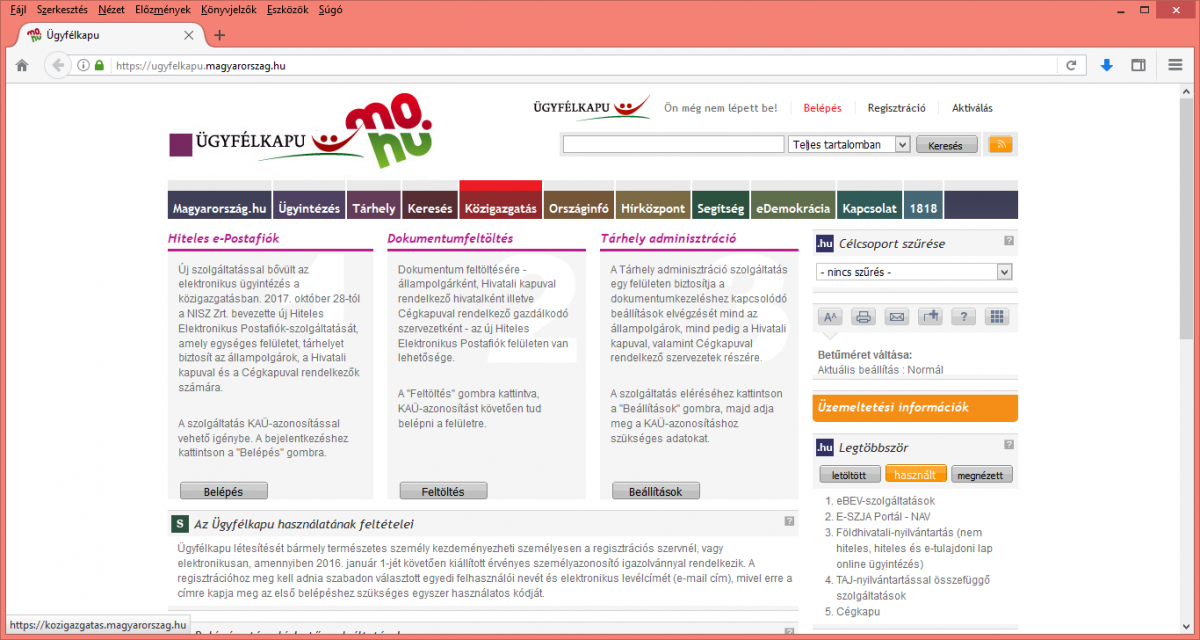Click the orange RSS feed icon
Screen dimensions: 1200x640
click(1000, 144)
